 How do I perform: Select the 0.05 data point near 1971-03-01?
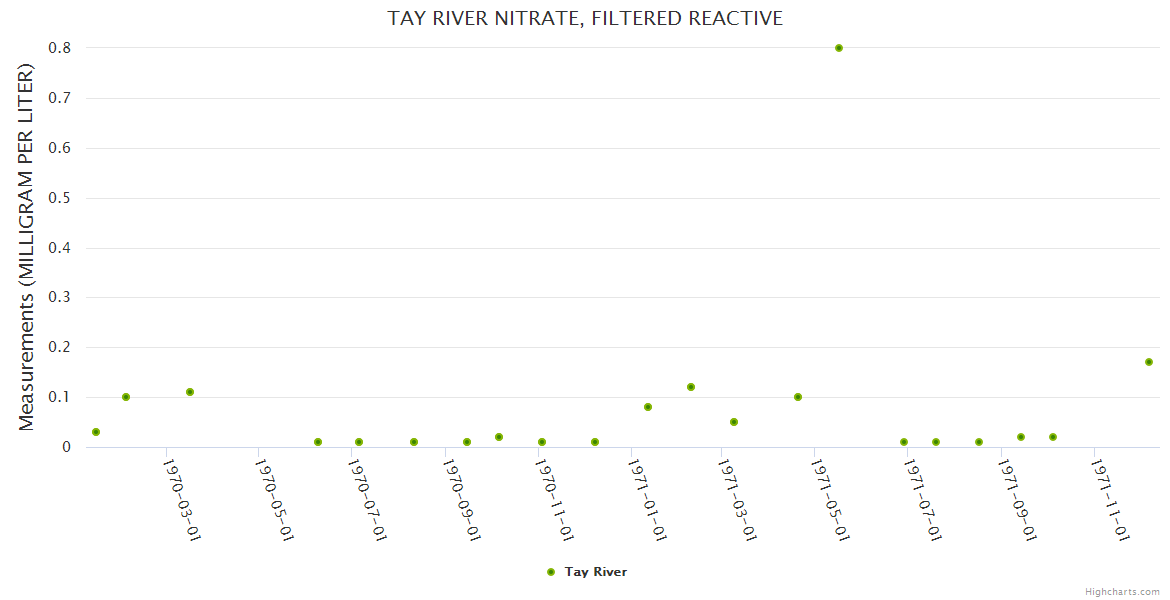(x=734, y=422)
